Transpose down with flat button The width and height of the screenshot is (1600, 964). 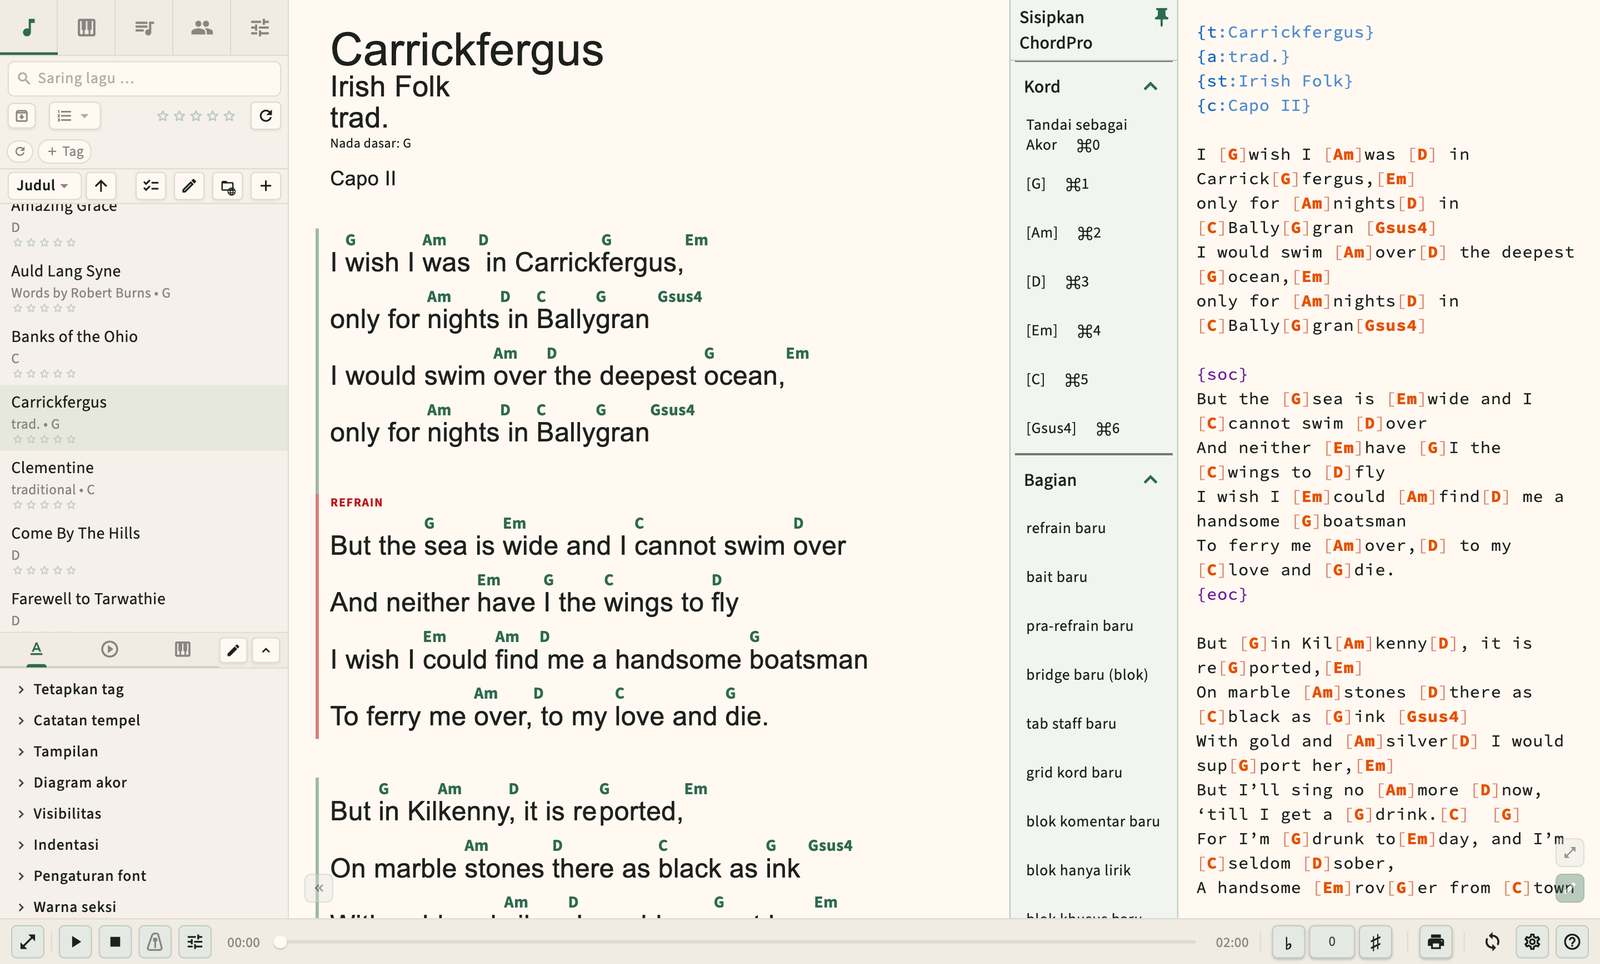(1288, 942)
